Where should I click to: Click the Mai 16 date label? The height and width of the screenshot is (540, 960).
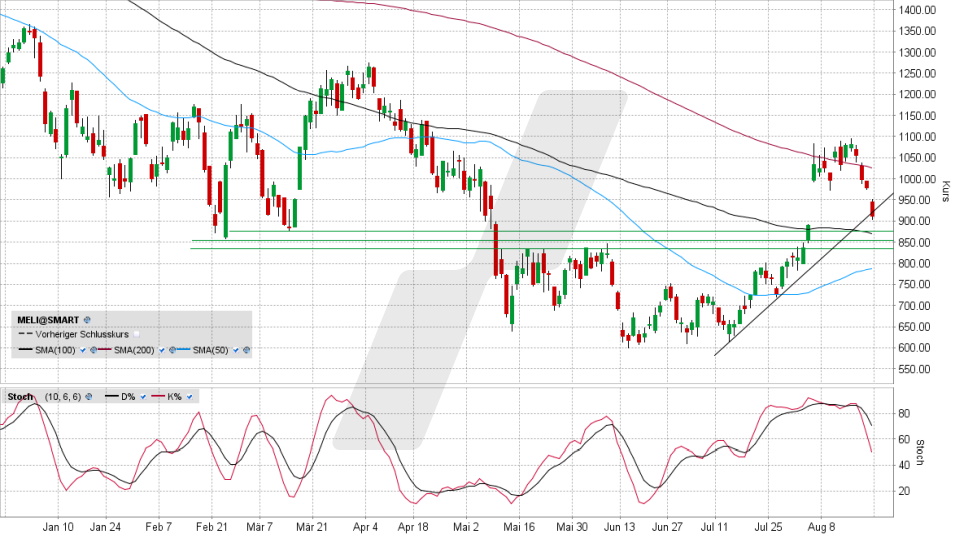519,527
